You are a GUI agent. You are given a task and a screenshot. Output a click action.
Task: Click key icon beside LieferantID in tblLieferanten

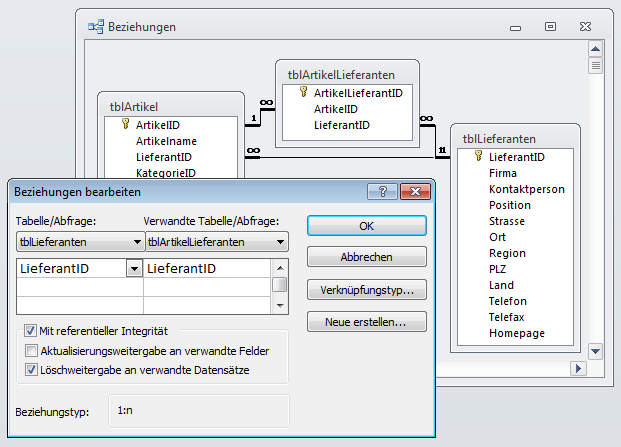click(x=479, y=156)
